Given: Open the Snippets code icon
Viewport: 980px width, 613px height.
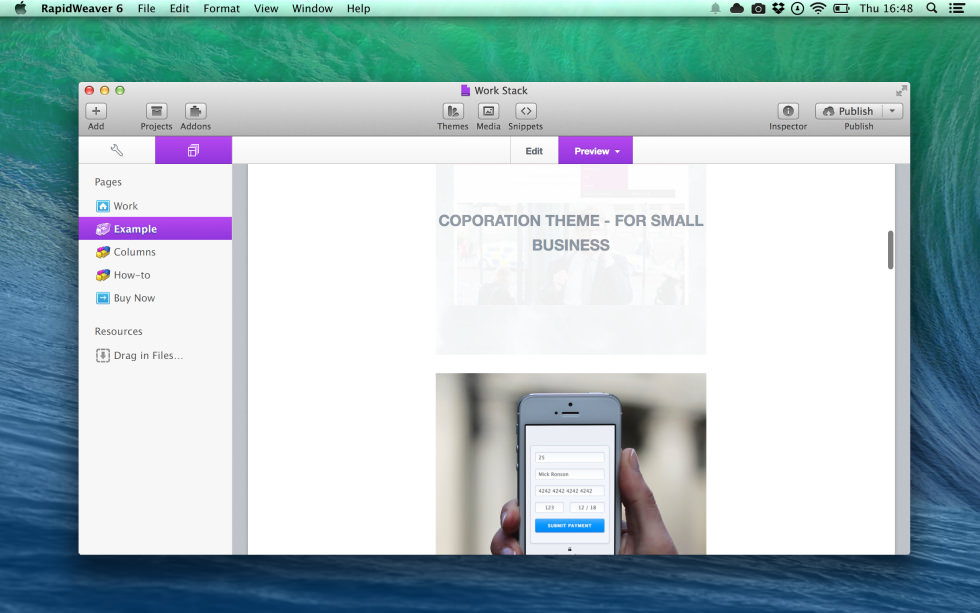Looking at the screenshot, I should click(526, 111).
